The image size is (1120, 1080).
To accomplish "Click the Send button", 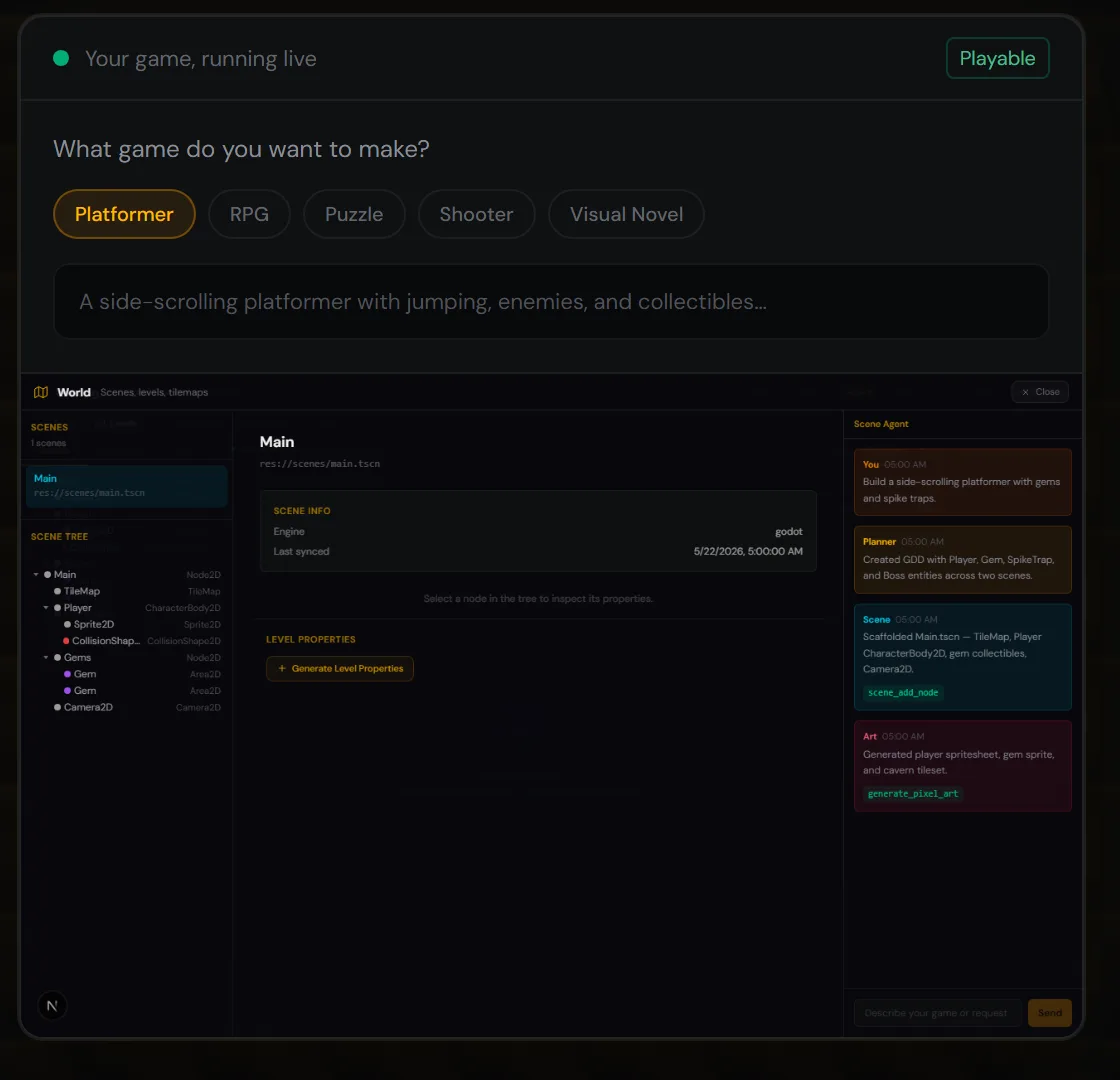I will click(1049, 1013).
